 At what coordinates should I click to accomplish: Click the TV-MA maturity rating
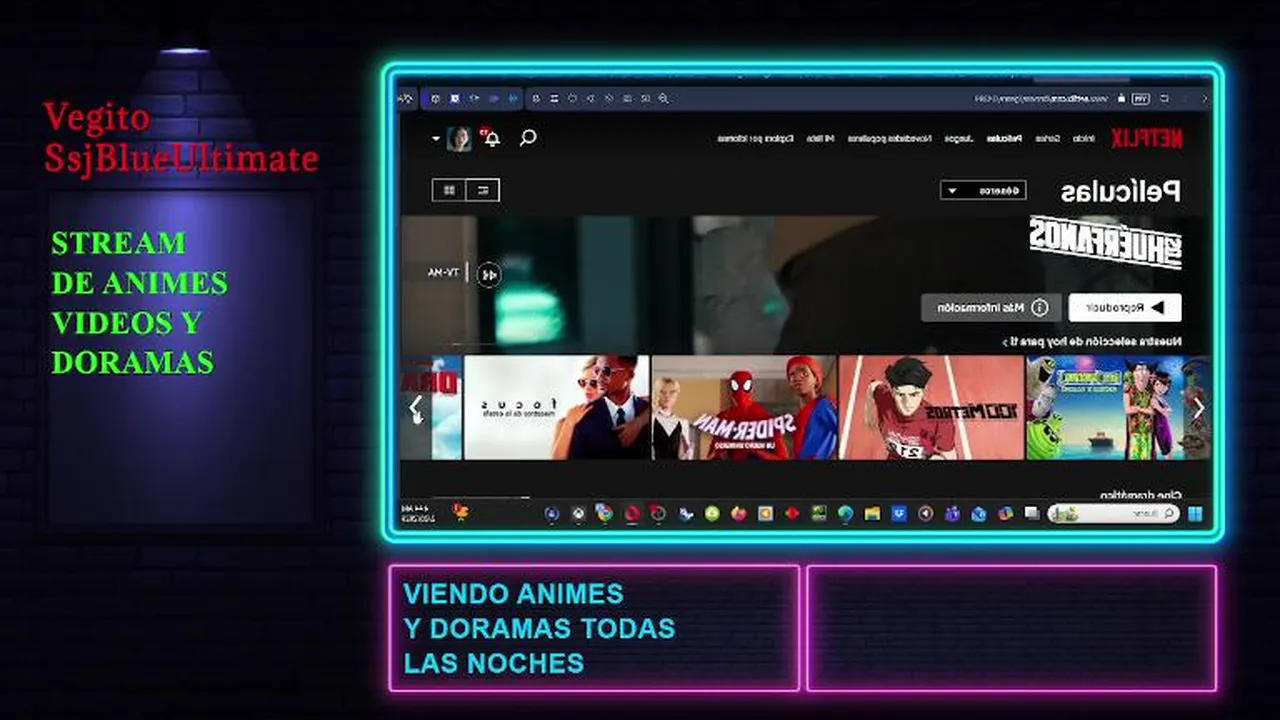point(443,272)
